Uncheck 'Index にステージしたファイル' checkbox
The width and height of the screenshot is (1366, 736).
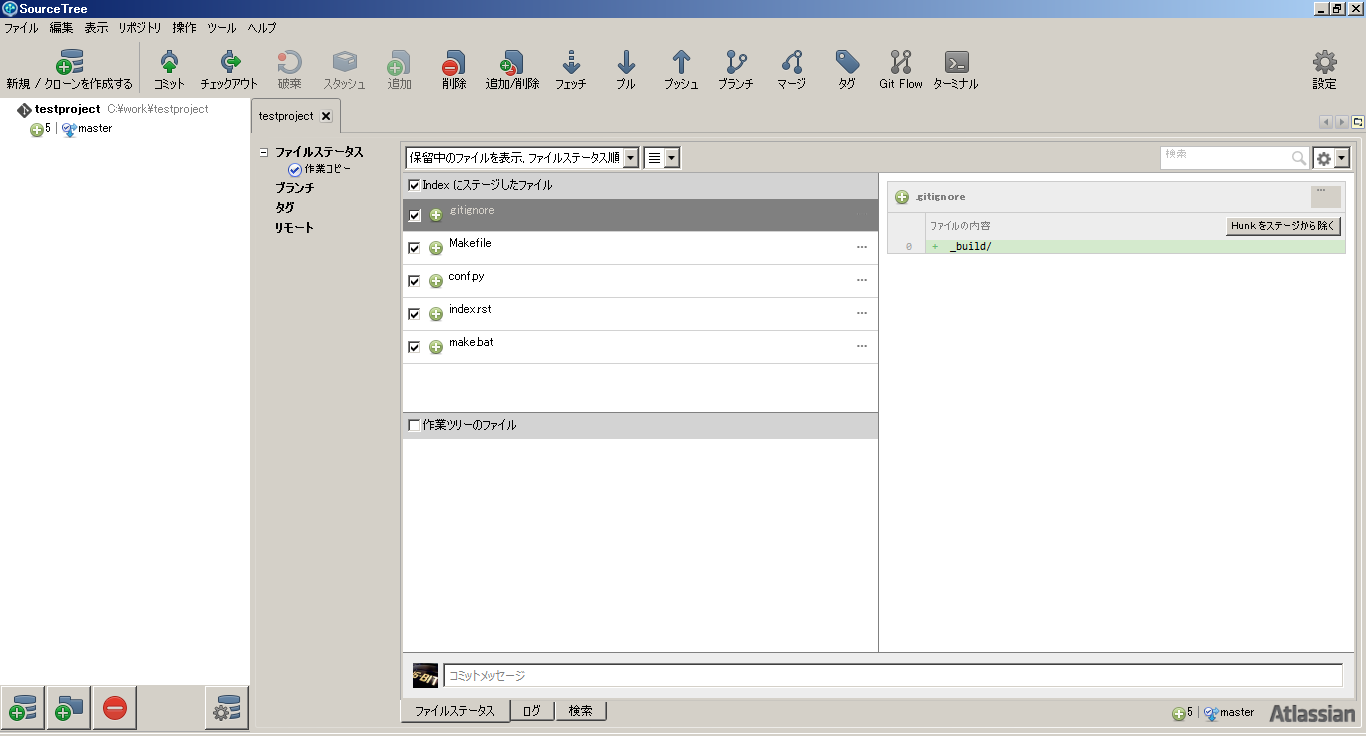click(414, 185)
